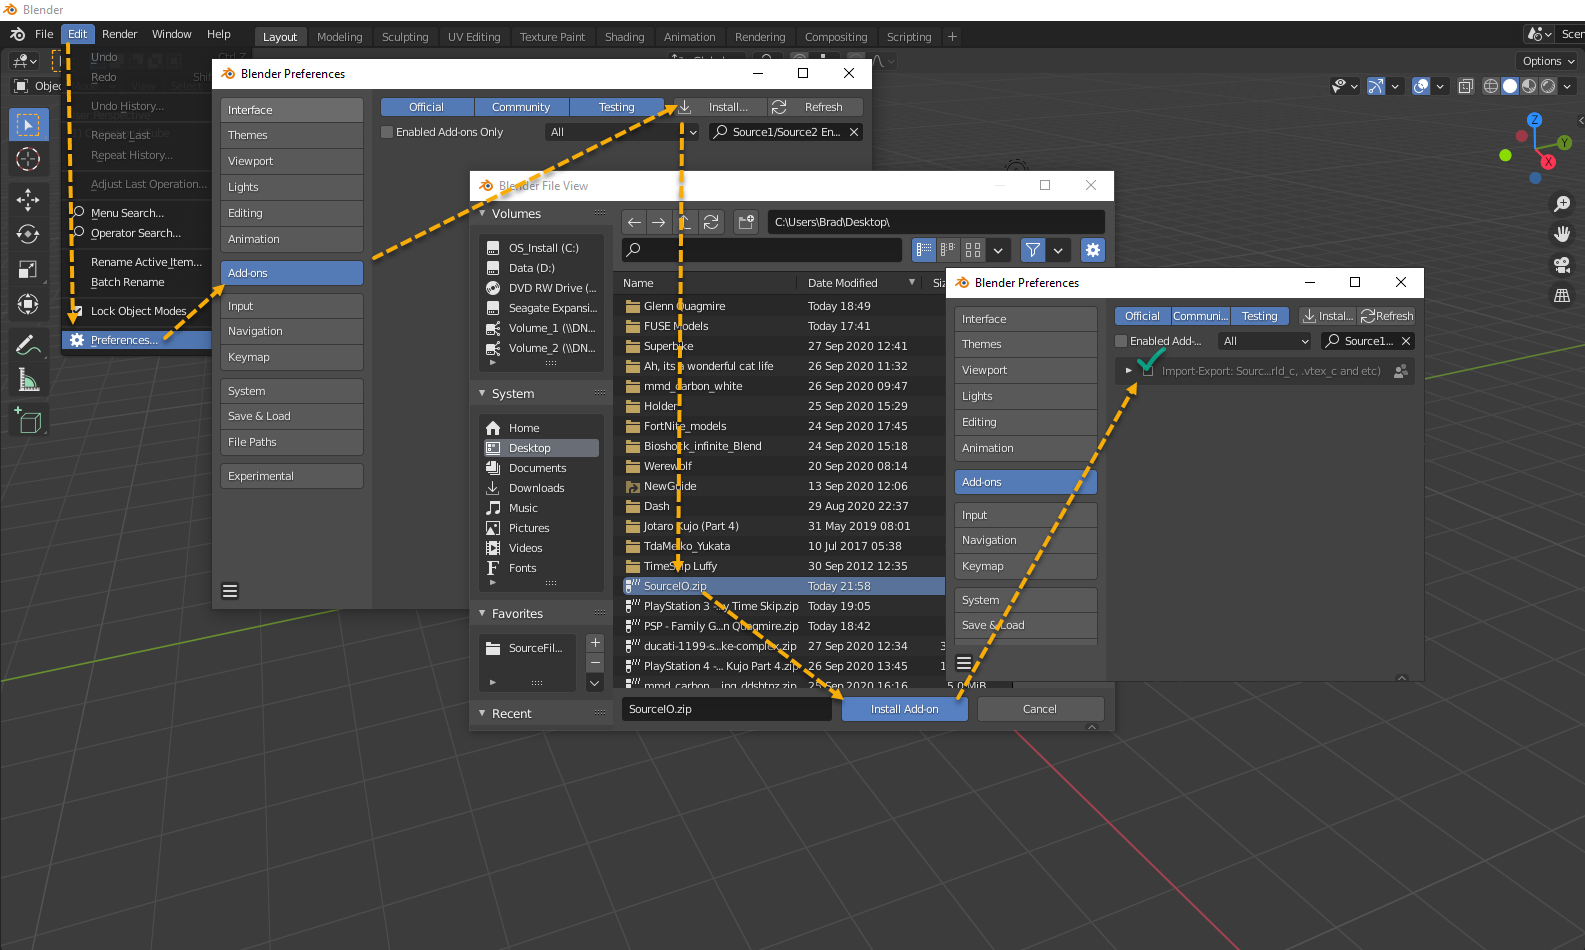
Task: Toggle Lock Object Modes in Edit menu
Action: pos(77,311)
